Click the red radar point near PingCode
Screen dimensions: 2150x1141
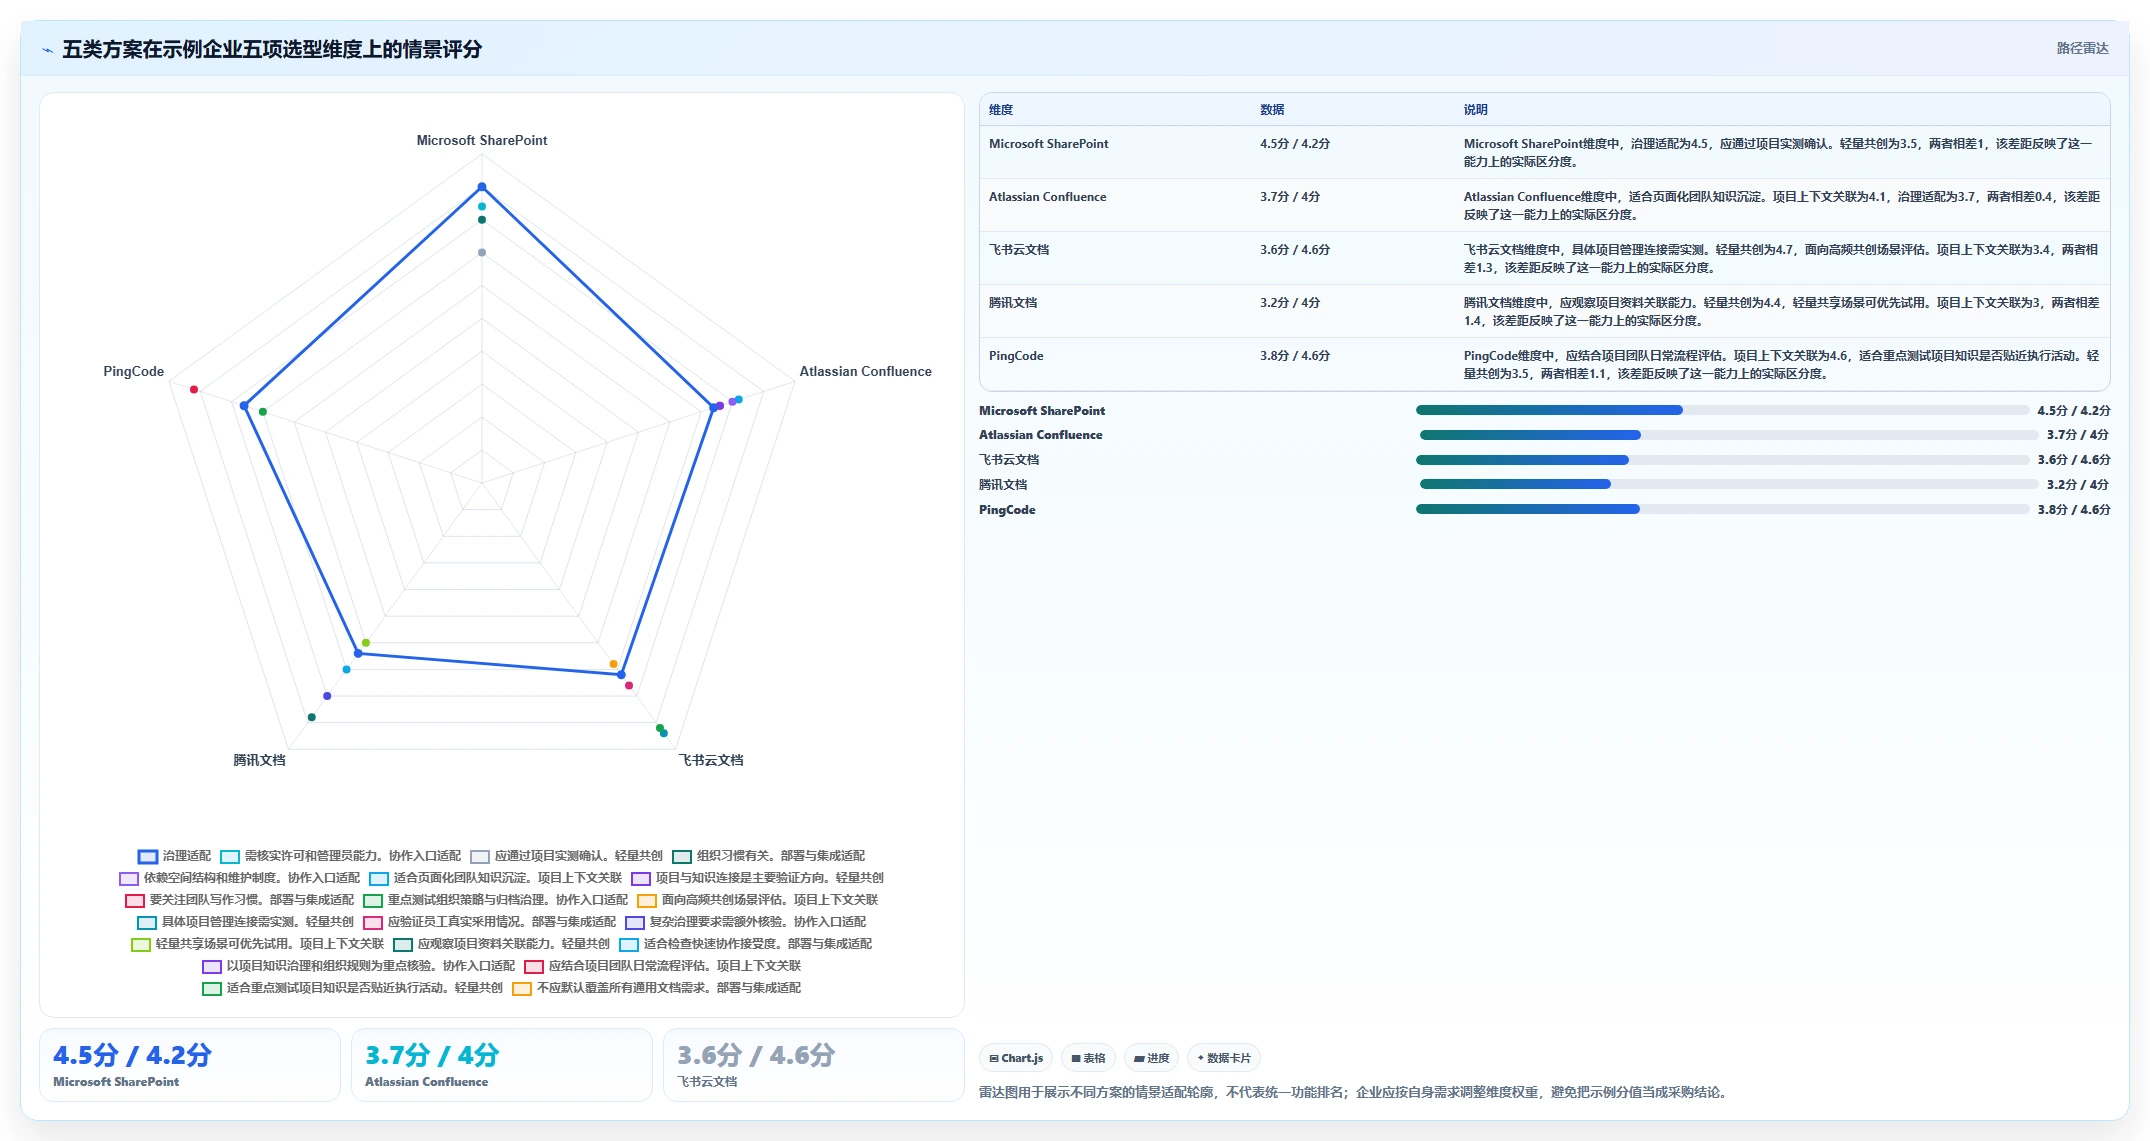click(x=194, y=389)
